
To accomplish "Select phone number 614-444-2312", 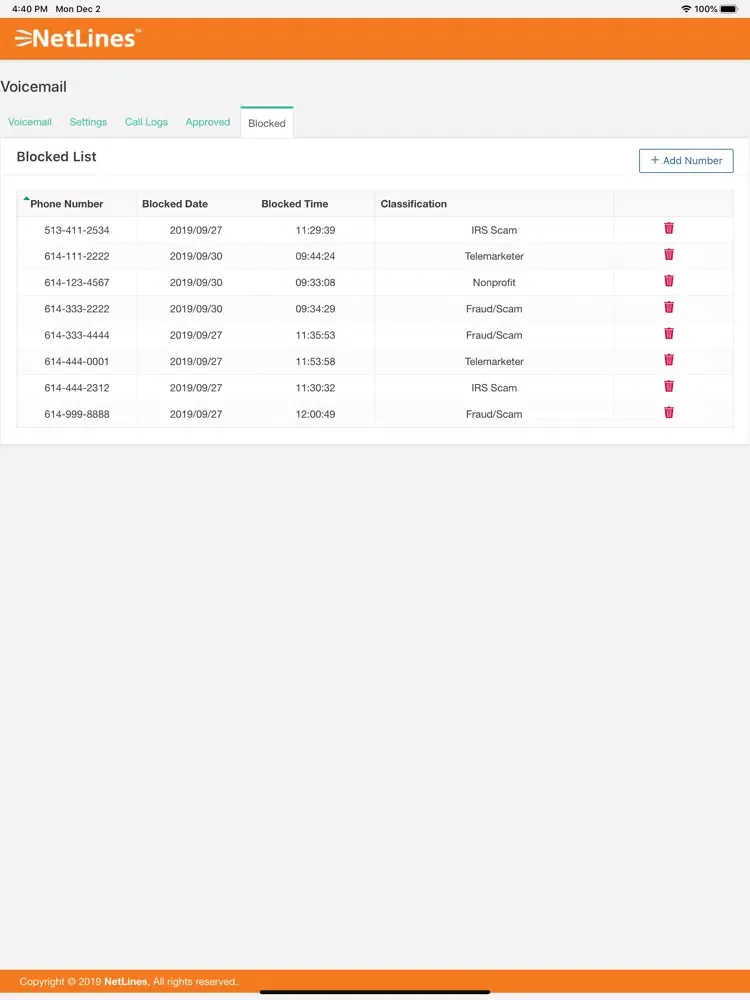I will click(x=77, y=388).
